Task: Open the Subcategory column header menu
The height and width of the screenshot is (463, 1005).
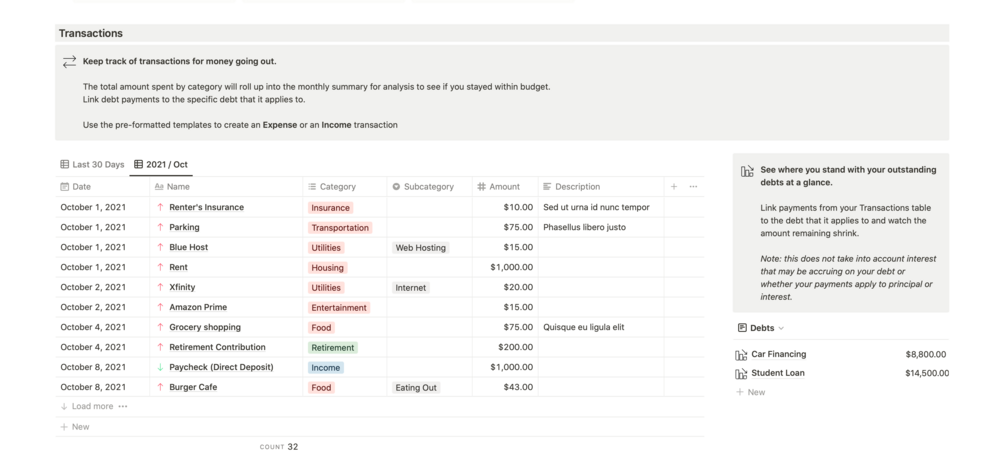Action: 428,187
